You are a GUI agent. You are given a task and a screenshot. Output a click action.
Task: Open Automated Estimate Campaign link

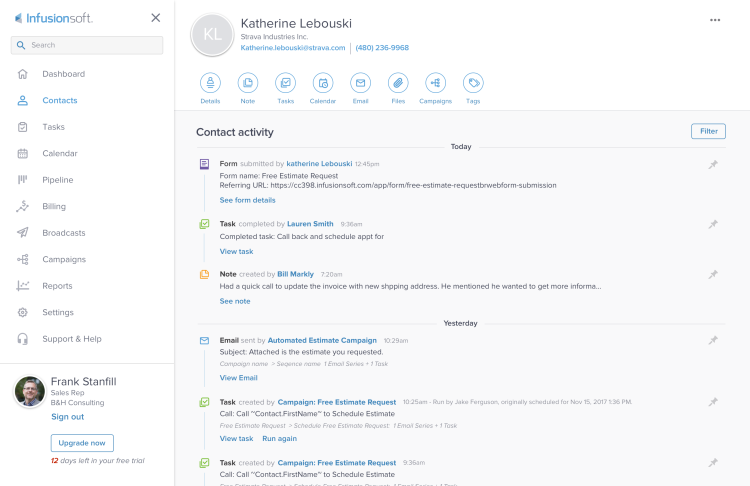(322, 340)
